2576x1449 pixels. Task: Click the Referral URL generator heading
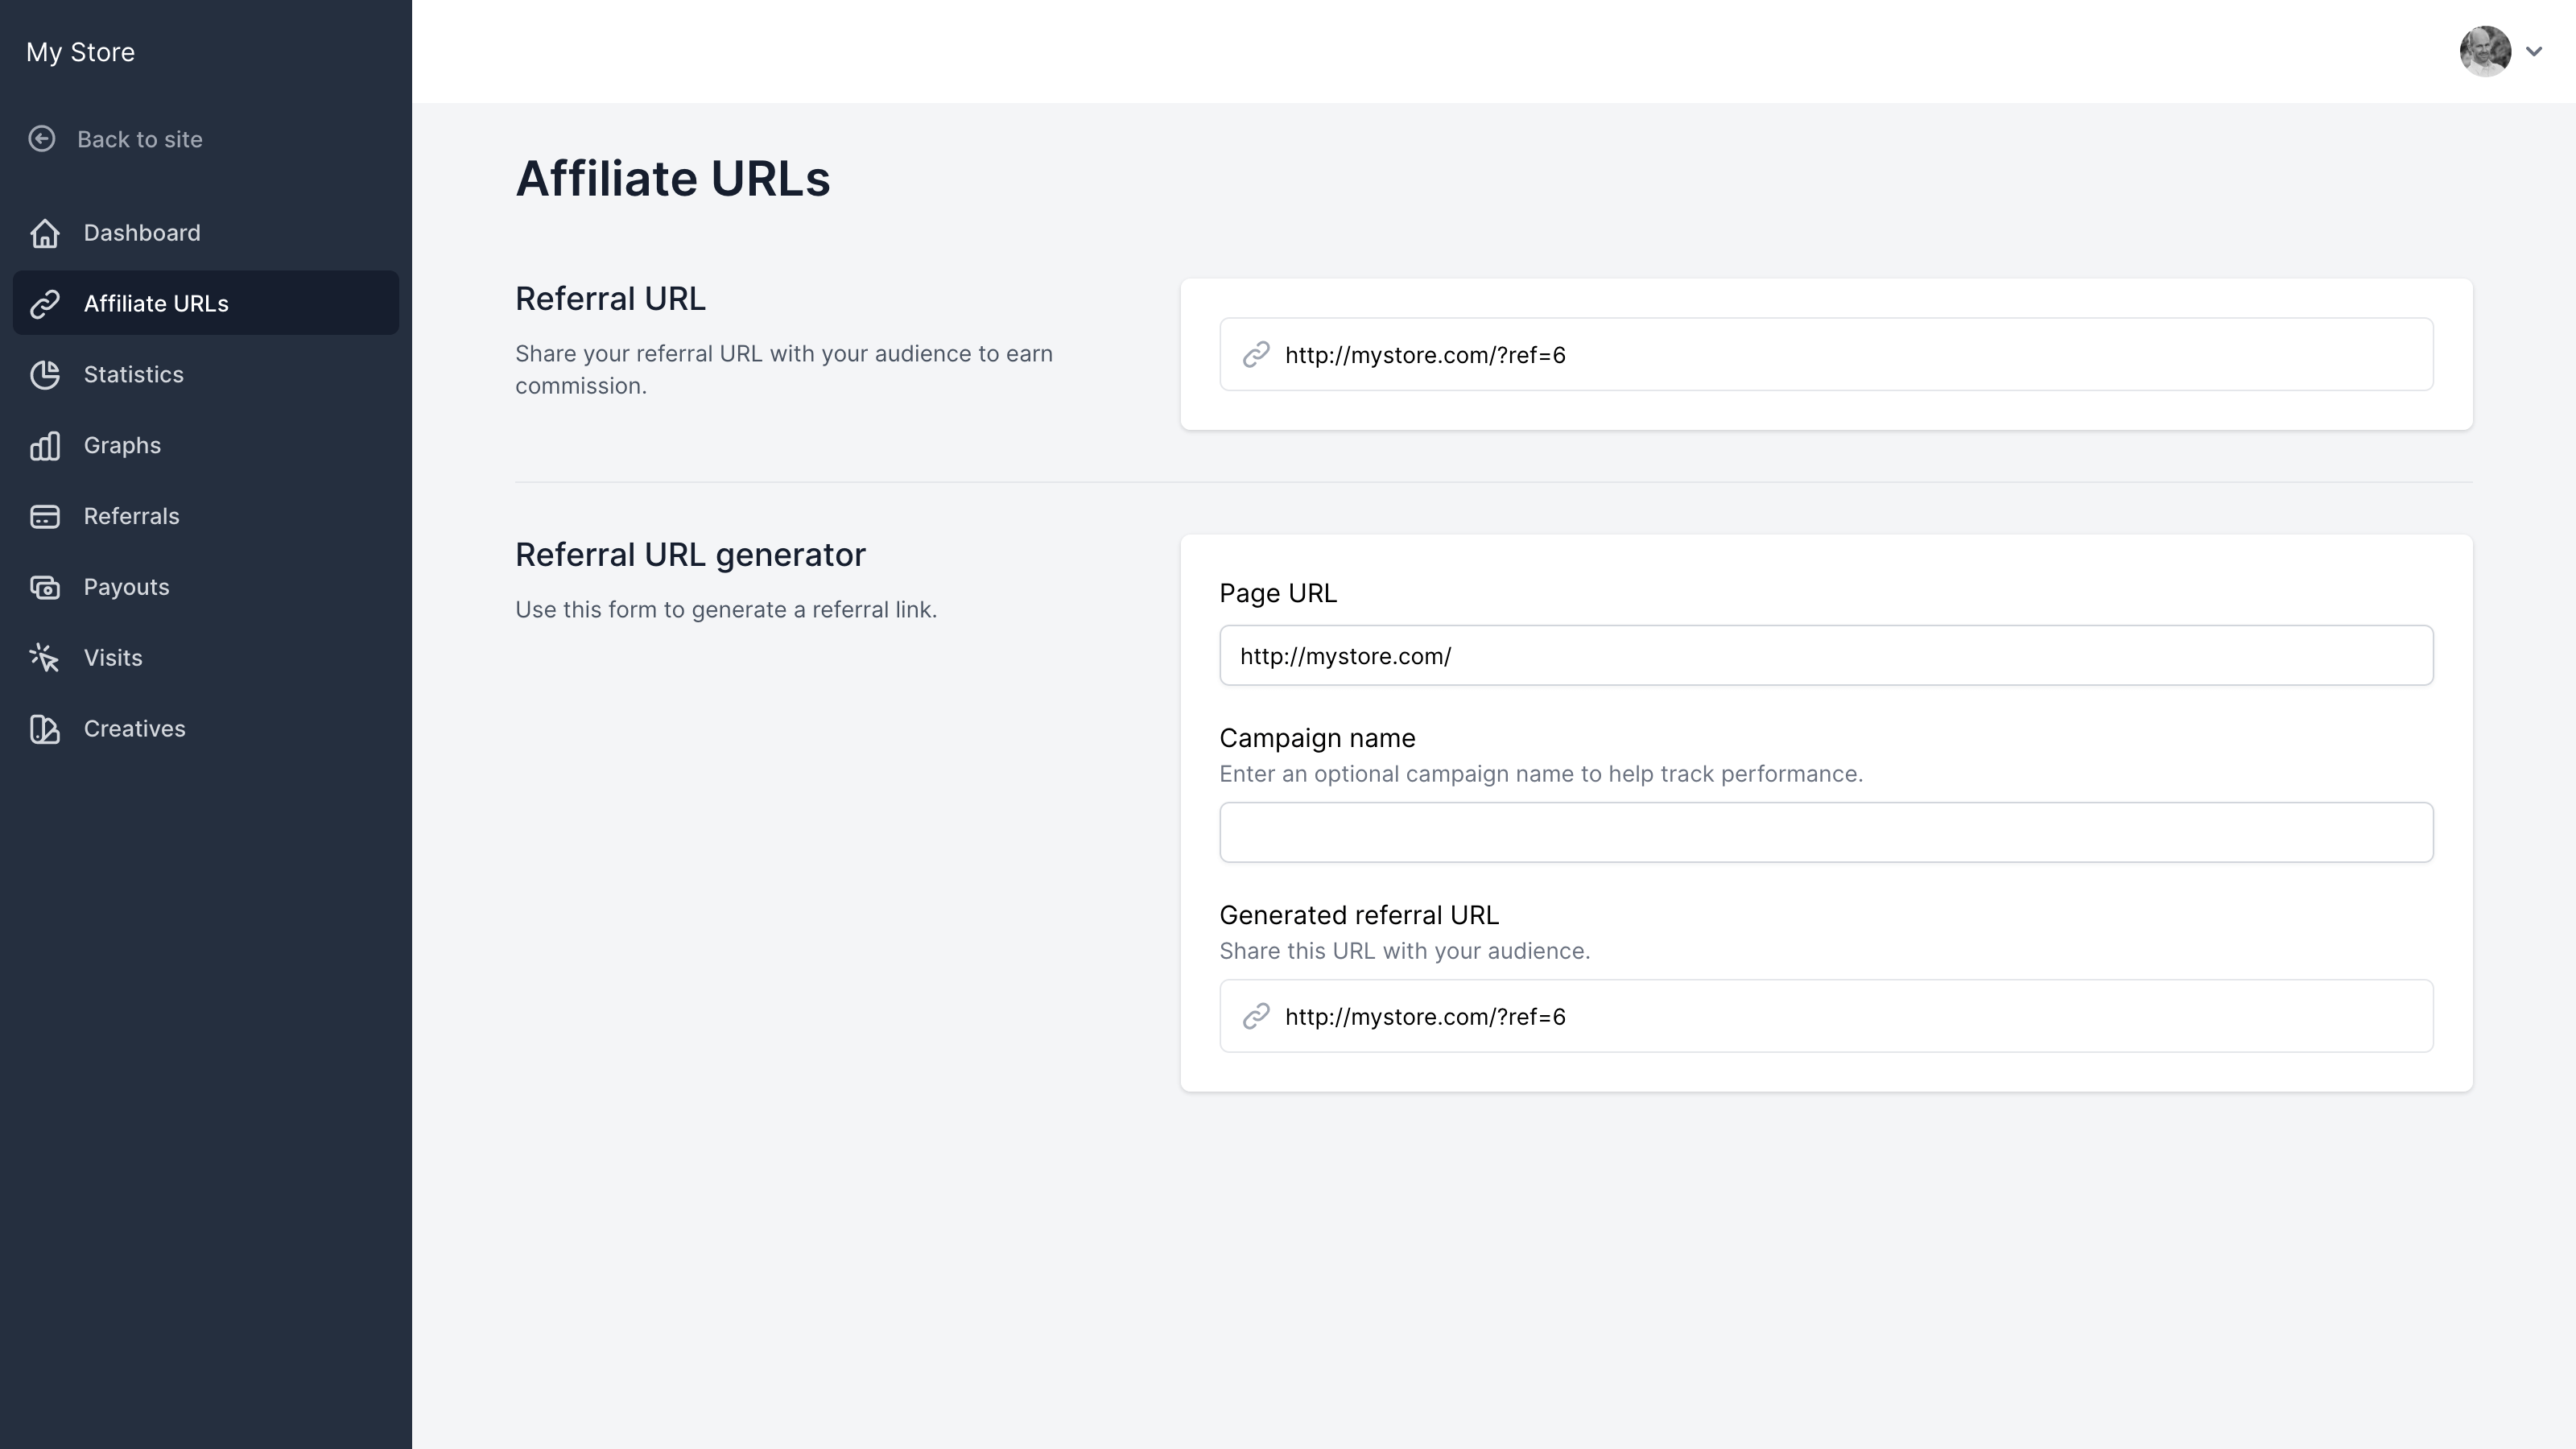[x=690, y=555]
